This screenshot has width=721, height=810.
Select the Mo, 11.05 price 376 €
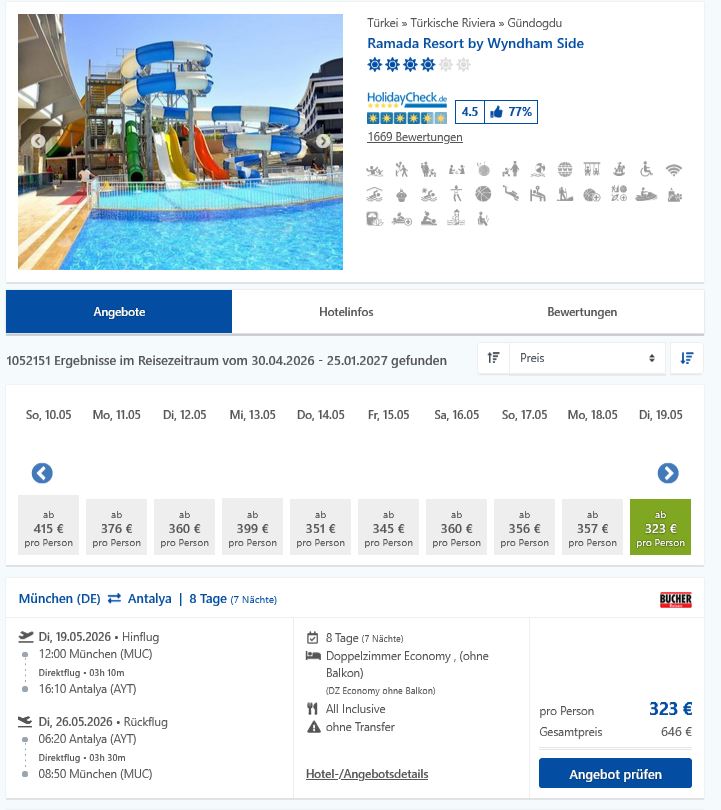116,527
